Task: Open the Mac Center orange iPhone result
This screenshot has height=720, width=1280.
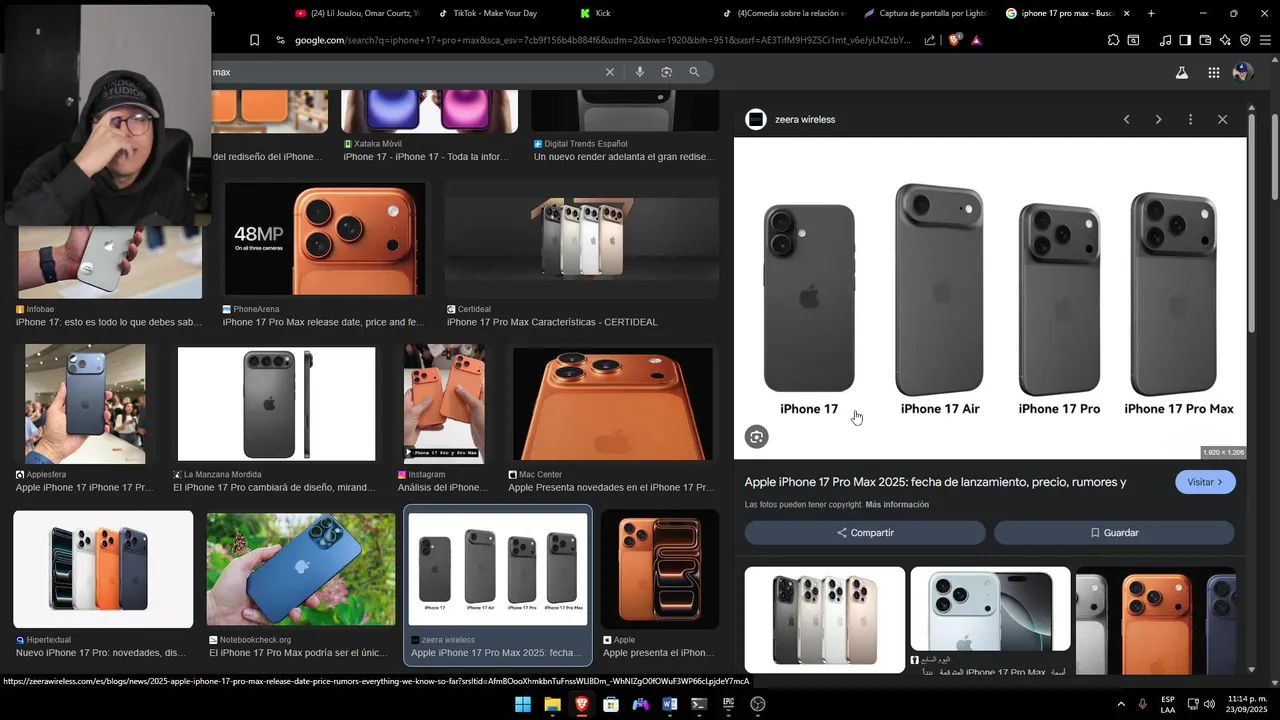Action: pyautogui.click(x=613, y=404)
